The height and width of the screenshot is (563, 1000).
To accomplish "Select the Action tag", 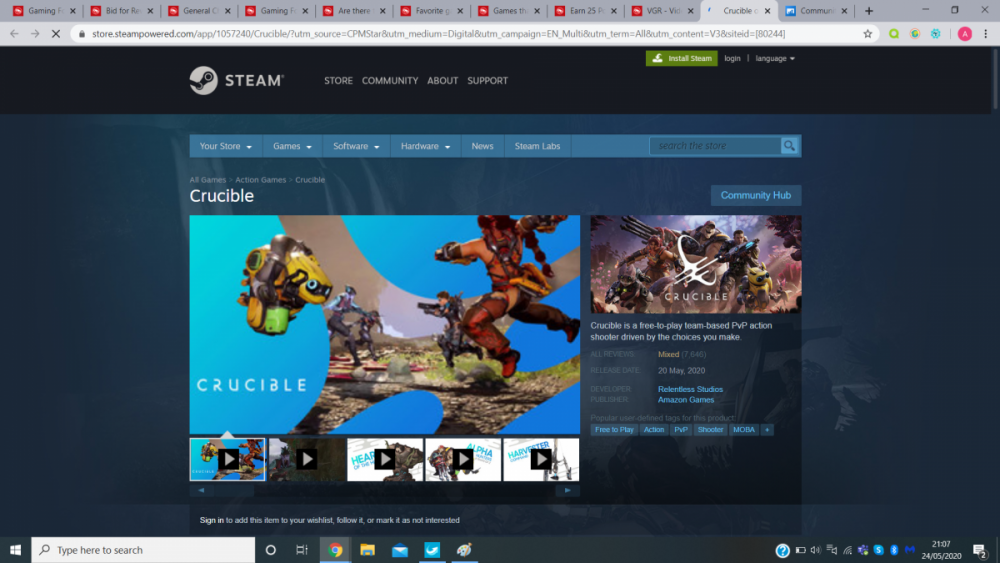I will click(x=654, y=430).
